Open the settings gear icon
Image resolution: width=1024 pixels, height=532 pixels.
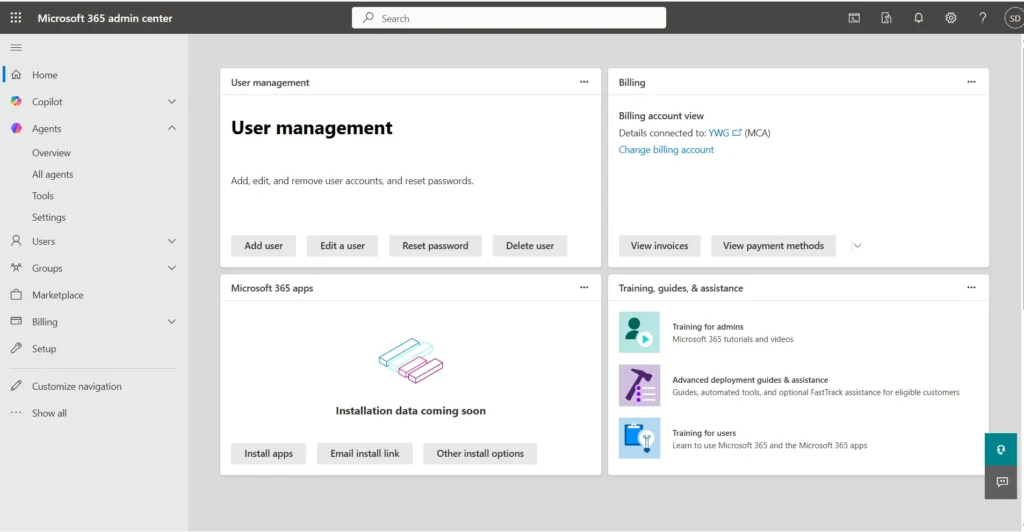pyautogui.click(x=951, y=18)
